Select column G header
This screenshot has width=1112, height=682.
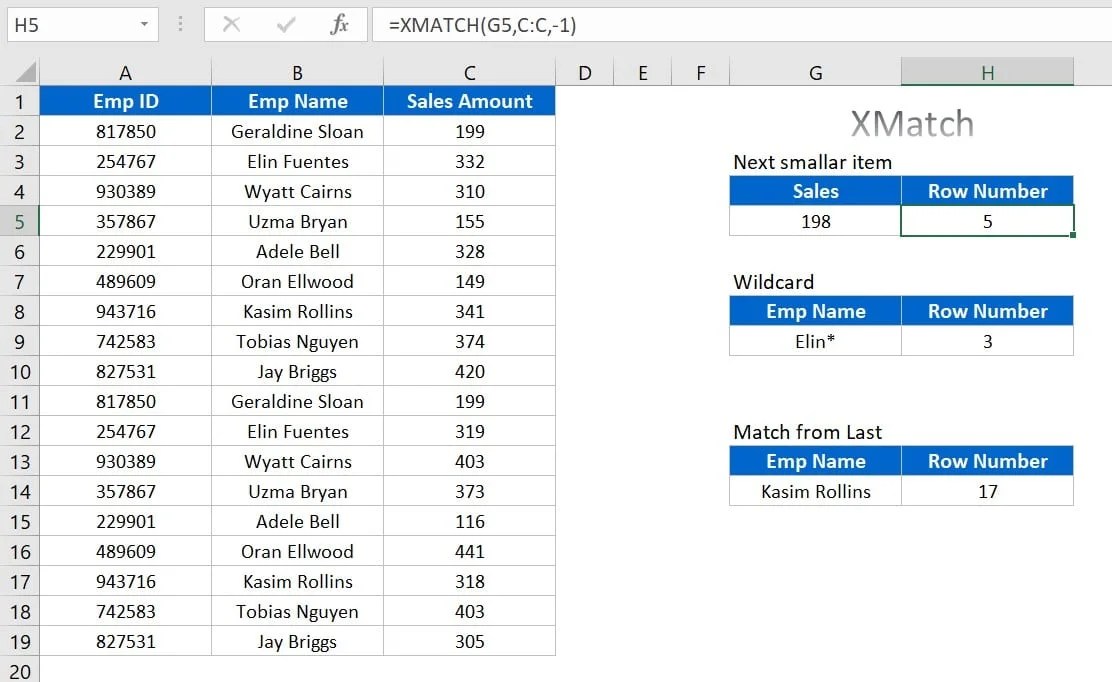click(x=816, y=72)
